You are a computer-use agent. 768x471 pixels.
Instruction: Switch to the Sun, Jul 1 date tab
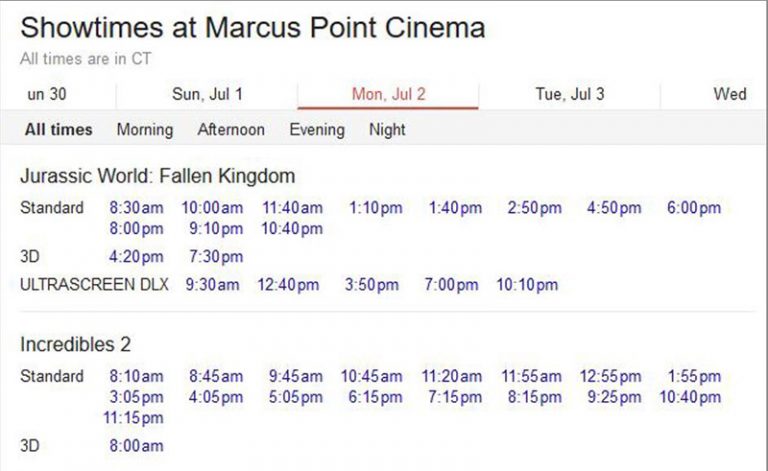pos(207,94)
